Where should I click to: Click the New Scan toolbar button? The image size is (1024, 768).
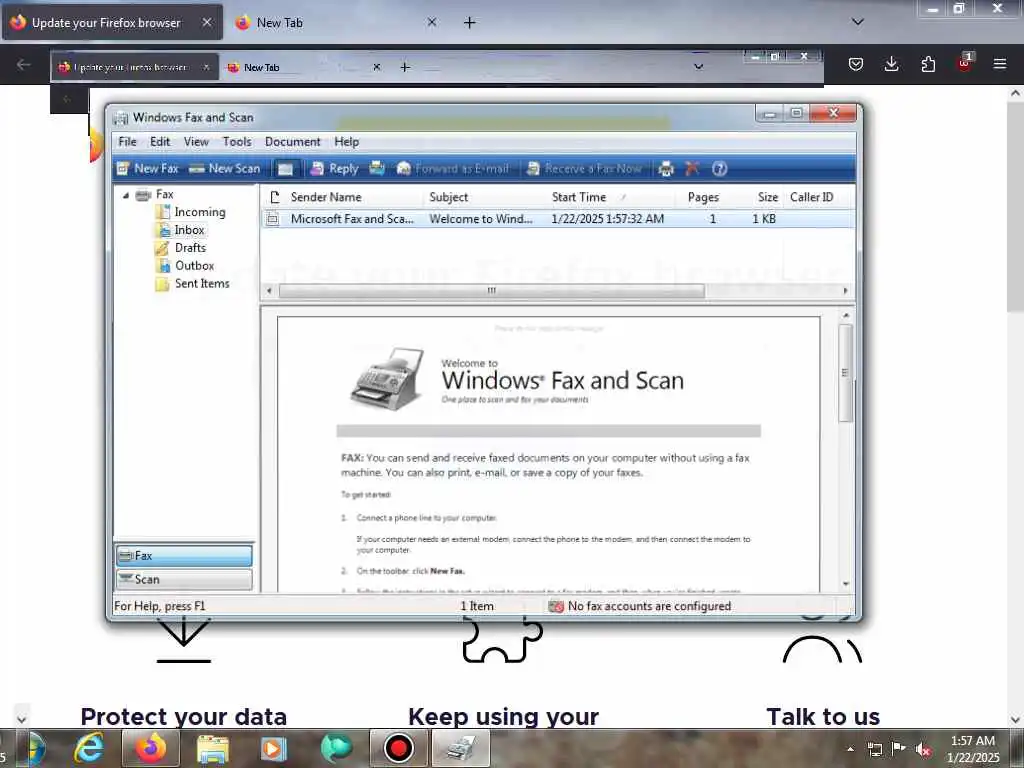click(225, 168)
